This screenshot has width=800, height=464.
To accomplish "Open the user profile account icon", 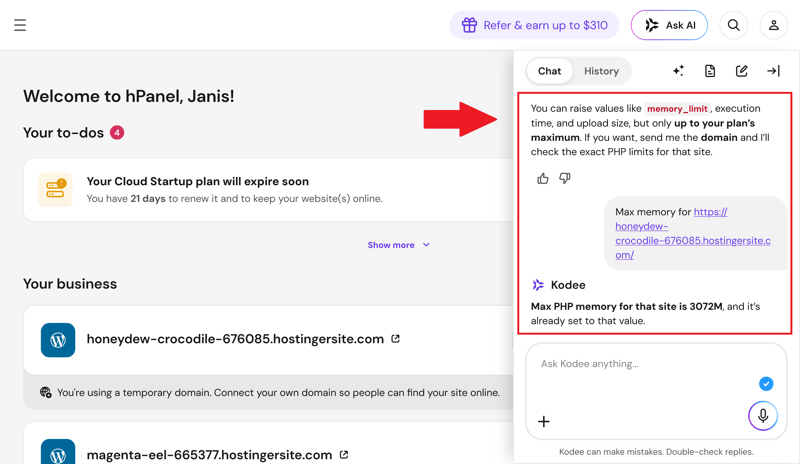I will (x=773, y=25).
